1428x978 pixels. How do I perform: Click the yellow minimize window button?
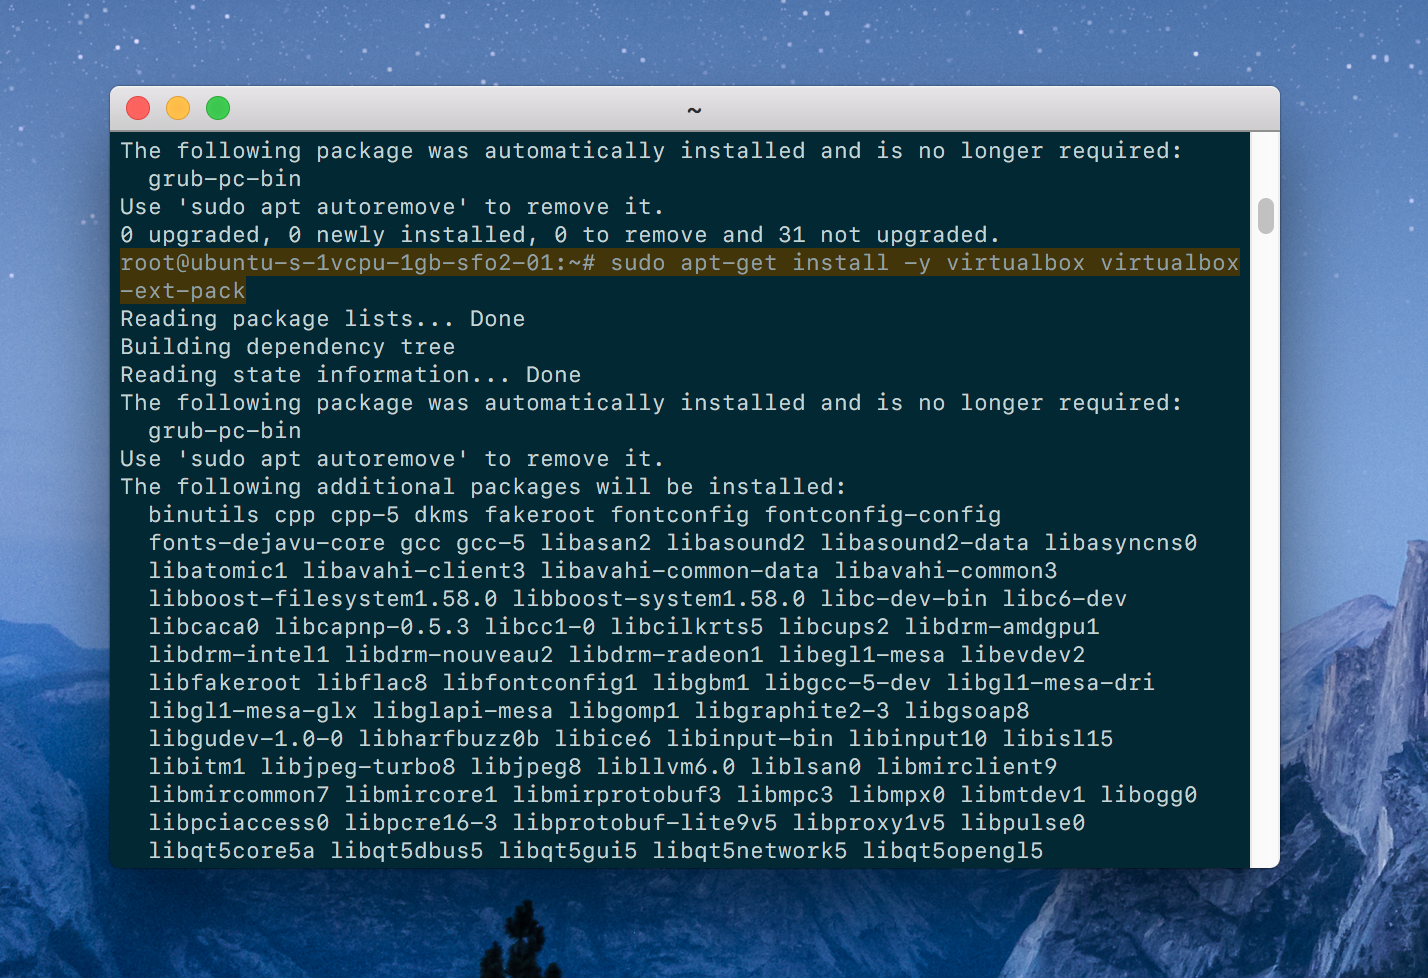178,108
